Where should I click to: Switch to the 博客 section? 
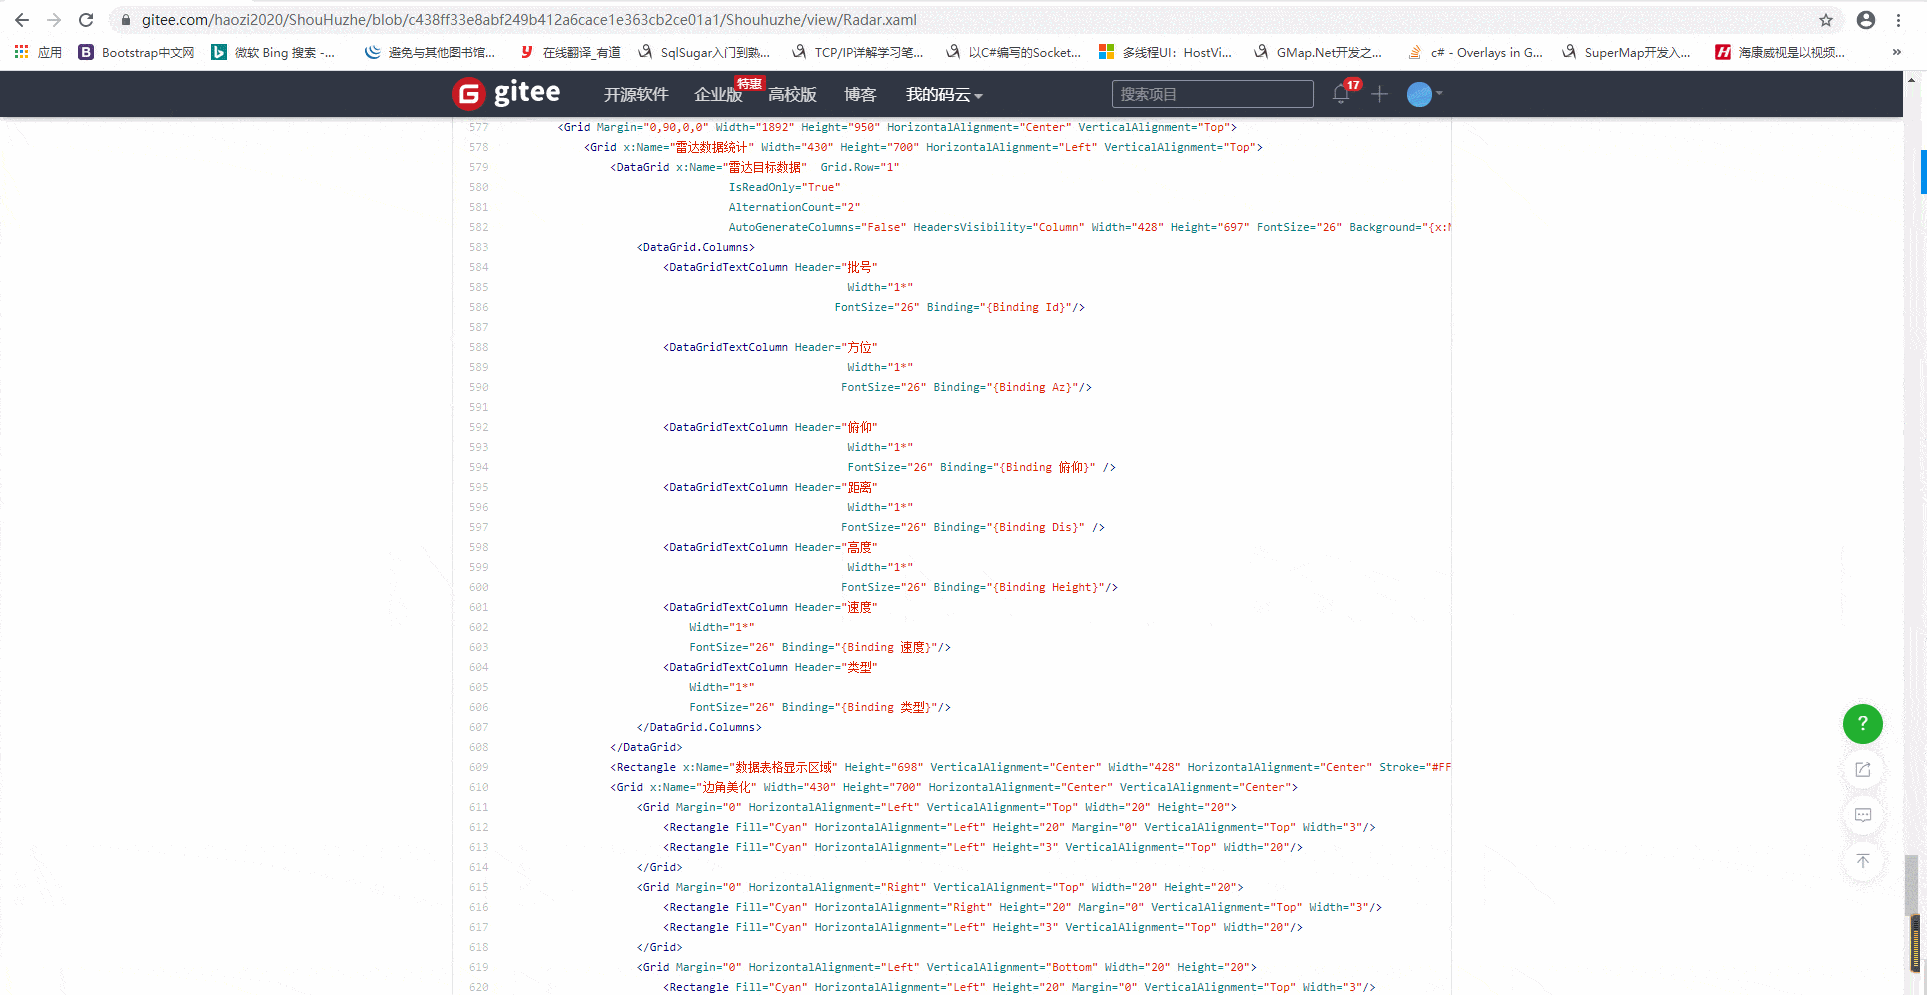click(860, 94)
